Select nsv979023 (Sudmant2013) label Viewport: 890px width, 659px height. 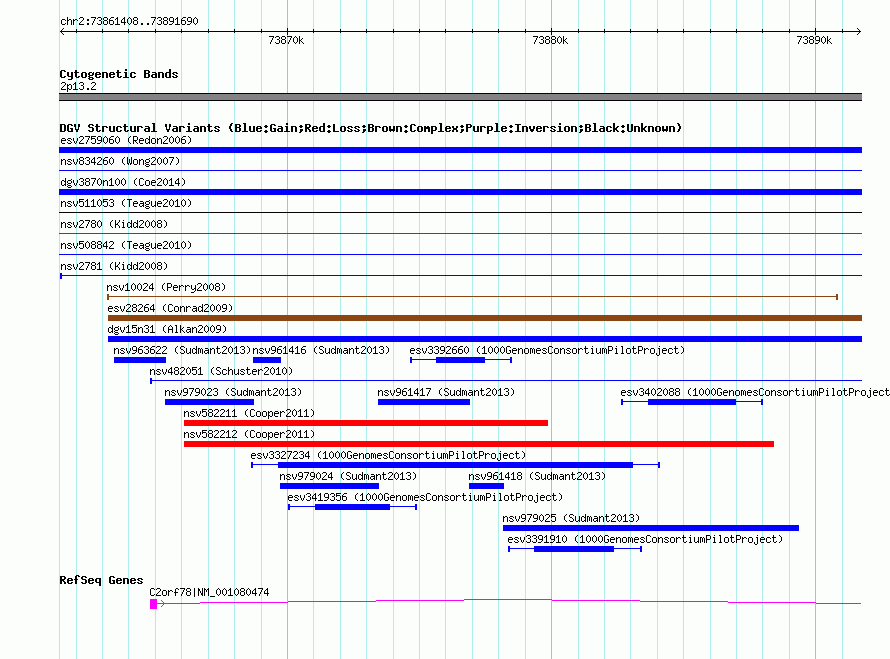pos(233,392)
